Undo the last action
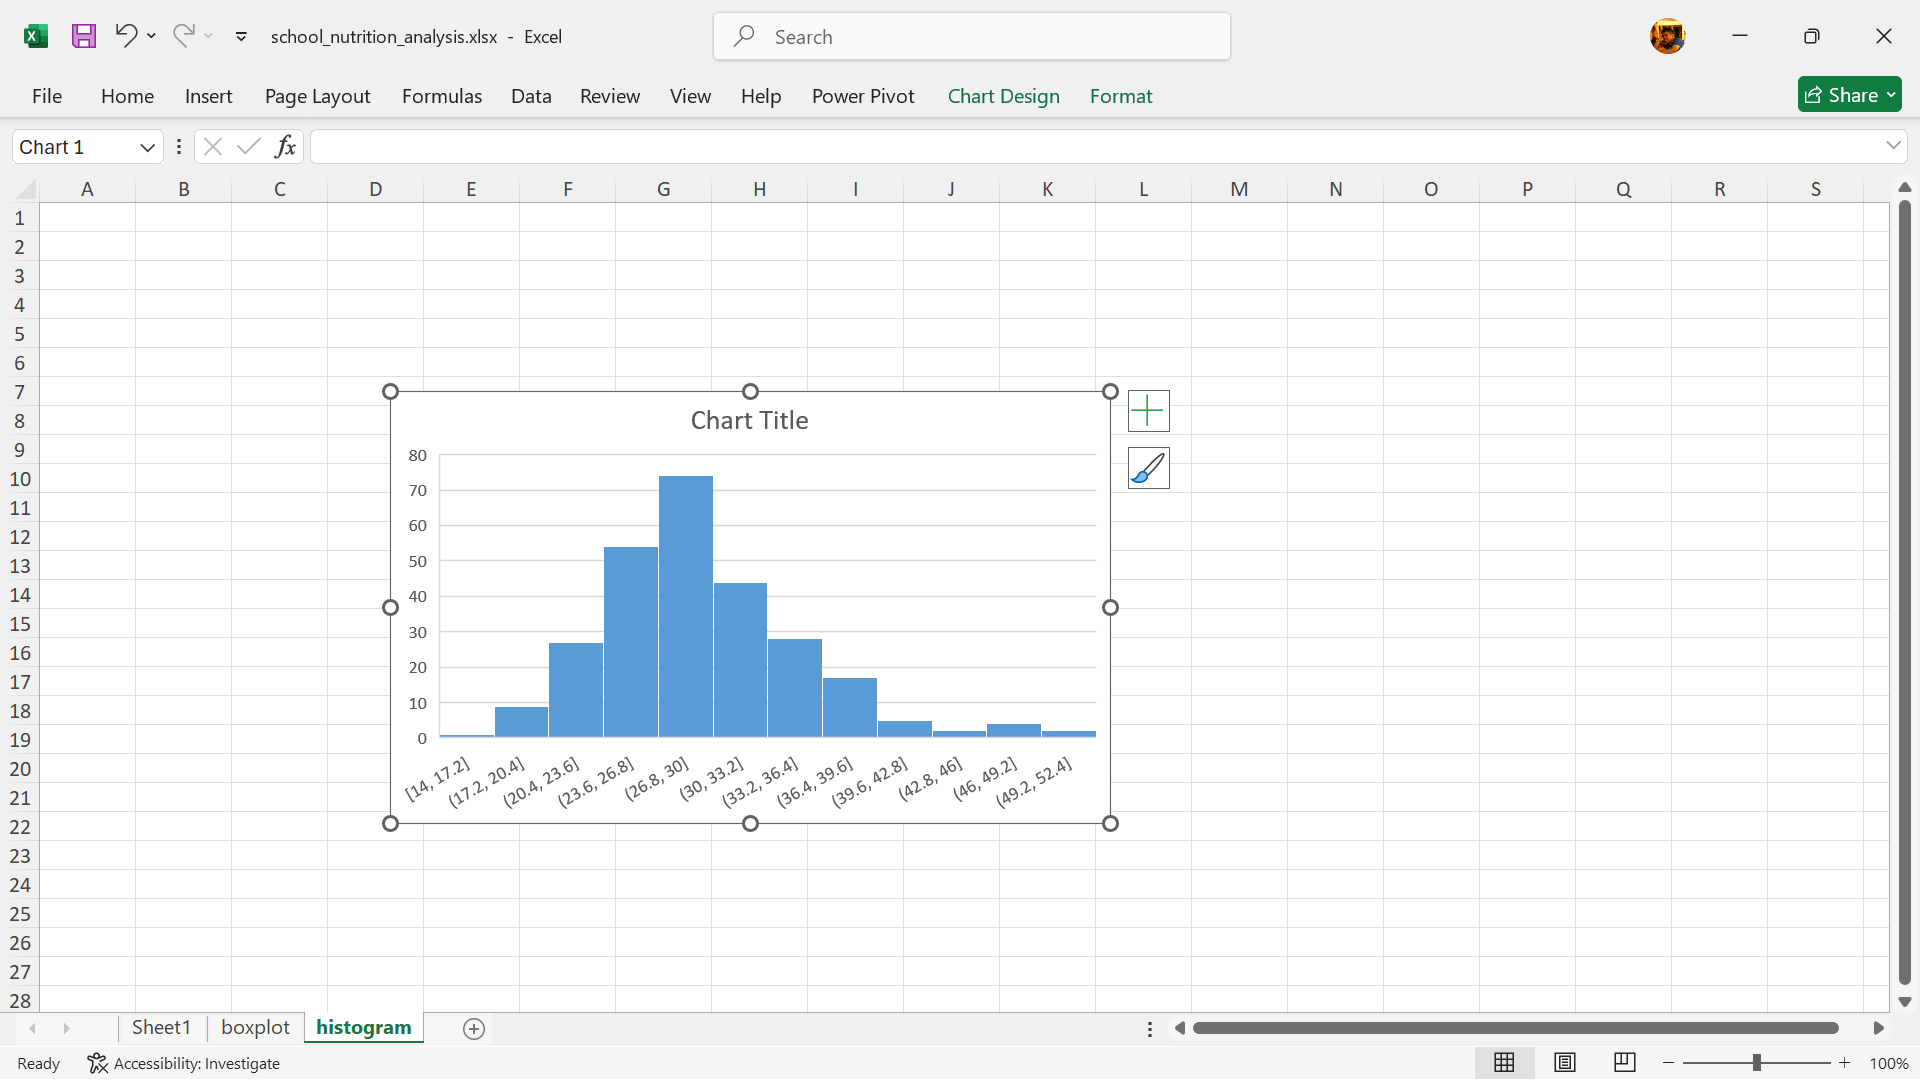Image resolution: width=1920 pixels, height=1080 pixels. 125,36
